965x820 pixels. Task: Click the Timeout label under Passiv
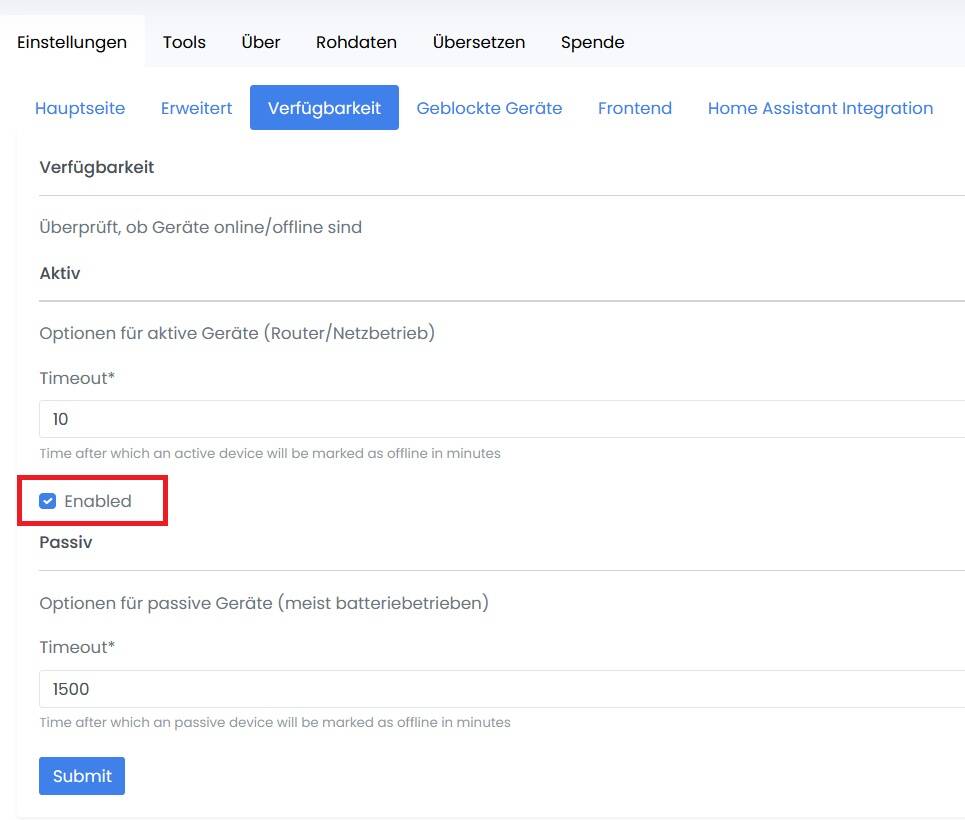tap(76, 647)
